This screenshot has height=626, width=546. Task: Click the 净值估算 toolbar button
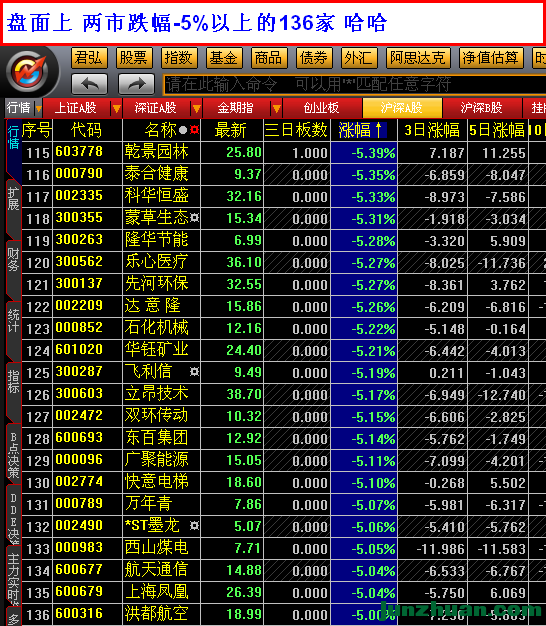[491, 58]
